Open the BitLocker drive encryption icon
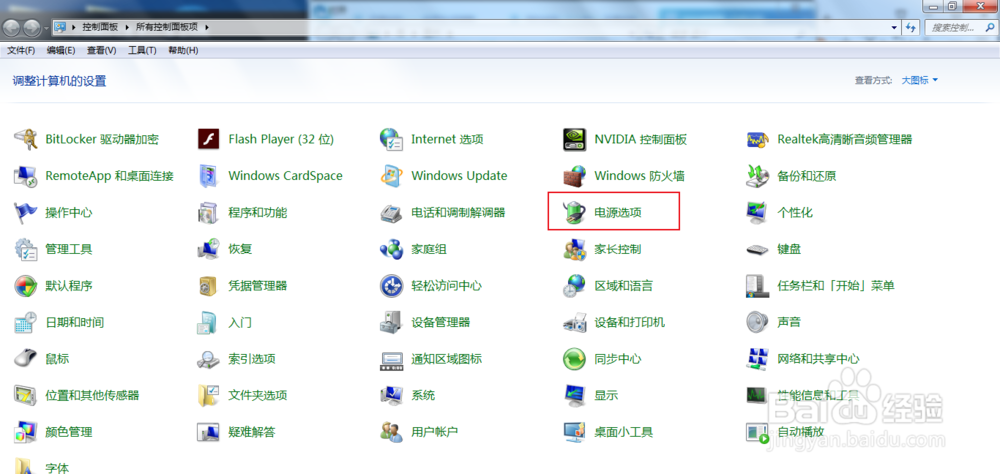 point(26,139)
